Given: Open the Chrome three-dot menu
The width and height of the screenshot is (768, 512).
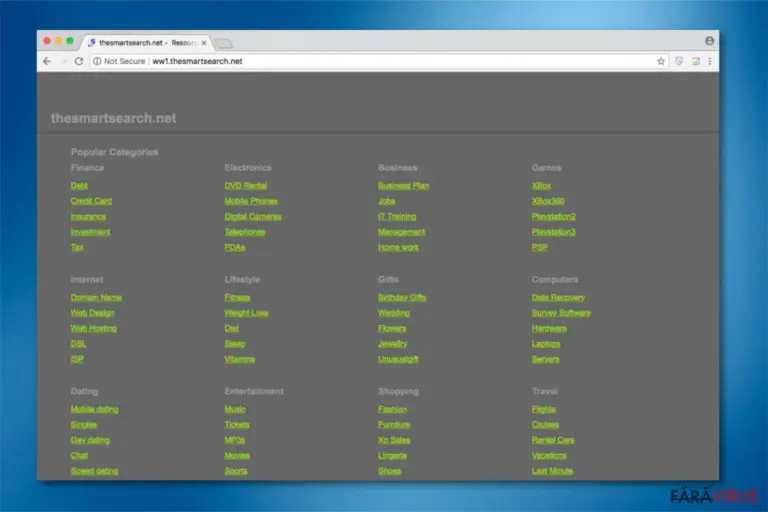Looking at the screenshot, I should [710, 61].
